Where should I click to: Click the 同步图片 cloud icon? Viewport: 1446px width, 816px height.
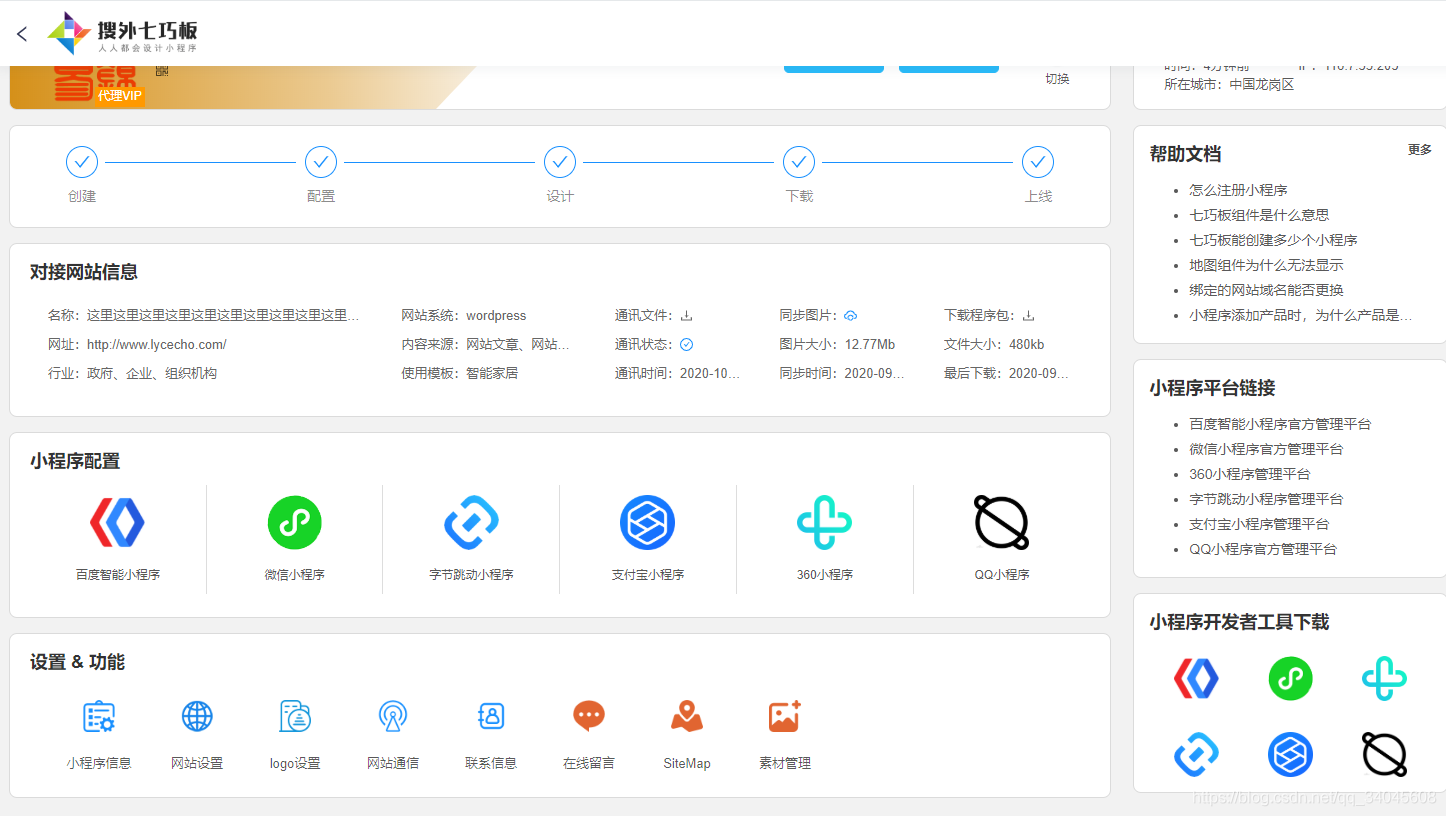pyautogui.click(x=851, y=316)
